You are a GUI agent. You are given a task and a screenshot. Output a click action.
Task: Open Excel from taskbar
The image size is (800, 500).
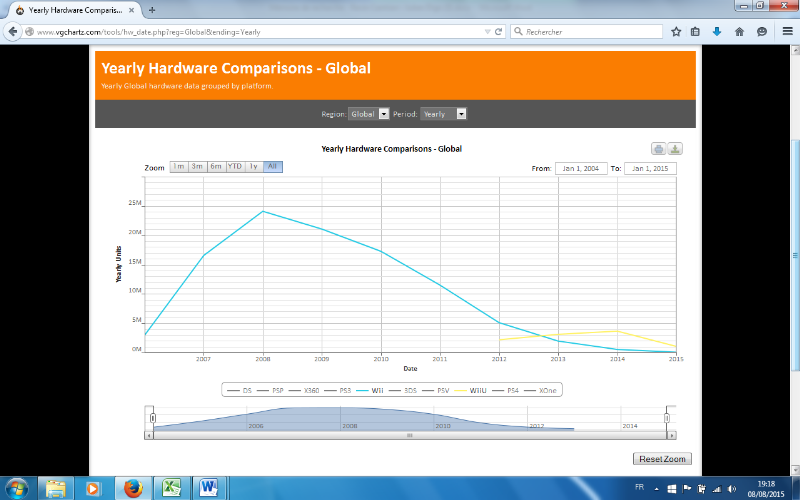(x=172, y=489)
